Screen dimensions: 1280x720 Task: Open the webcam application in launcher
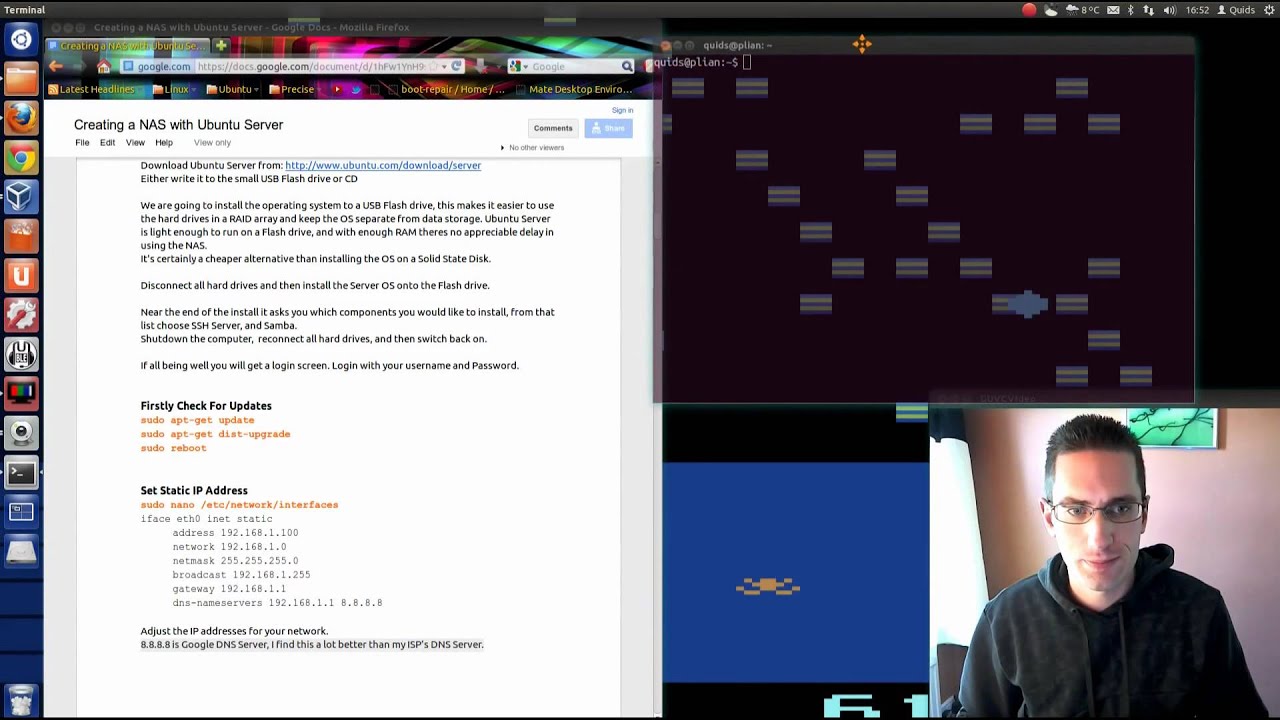pyautogui.click(x=21, y=433)
